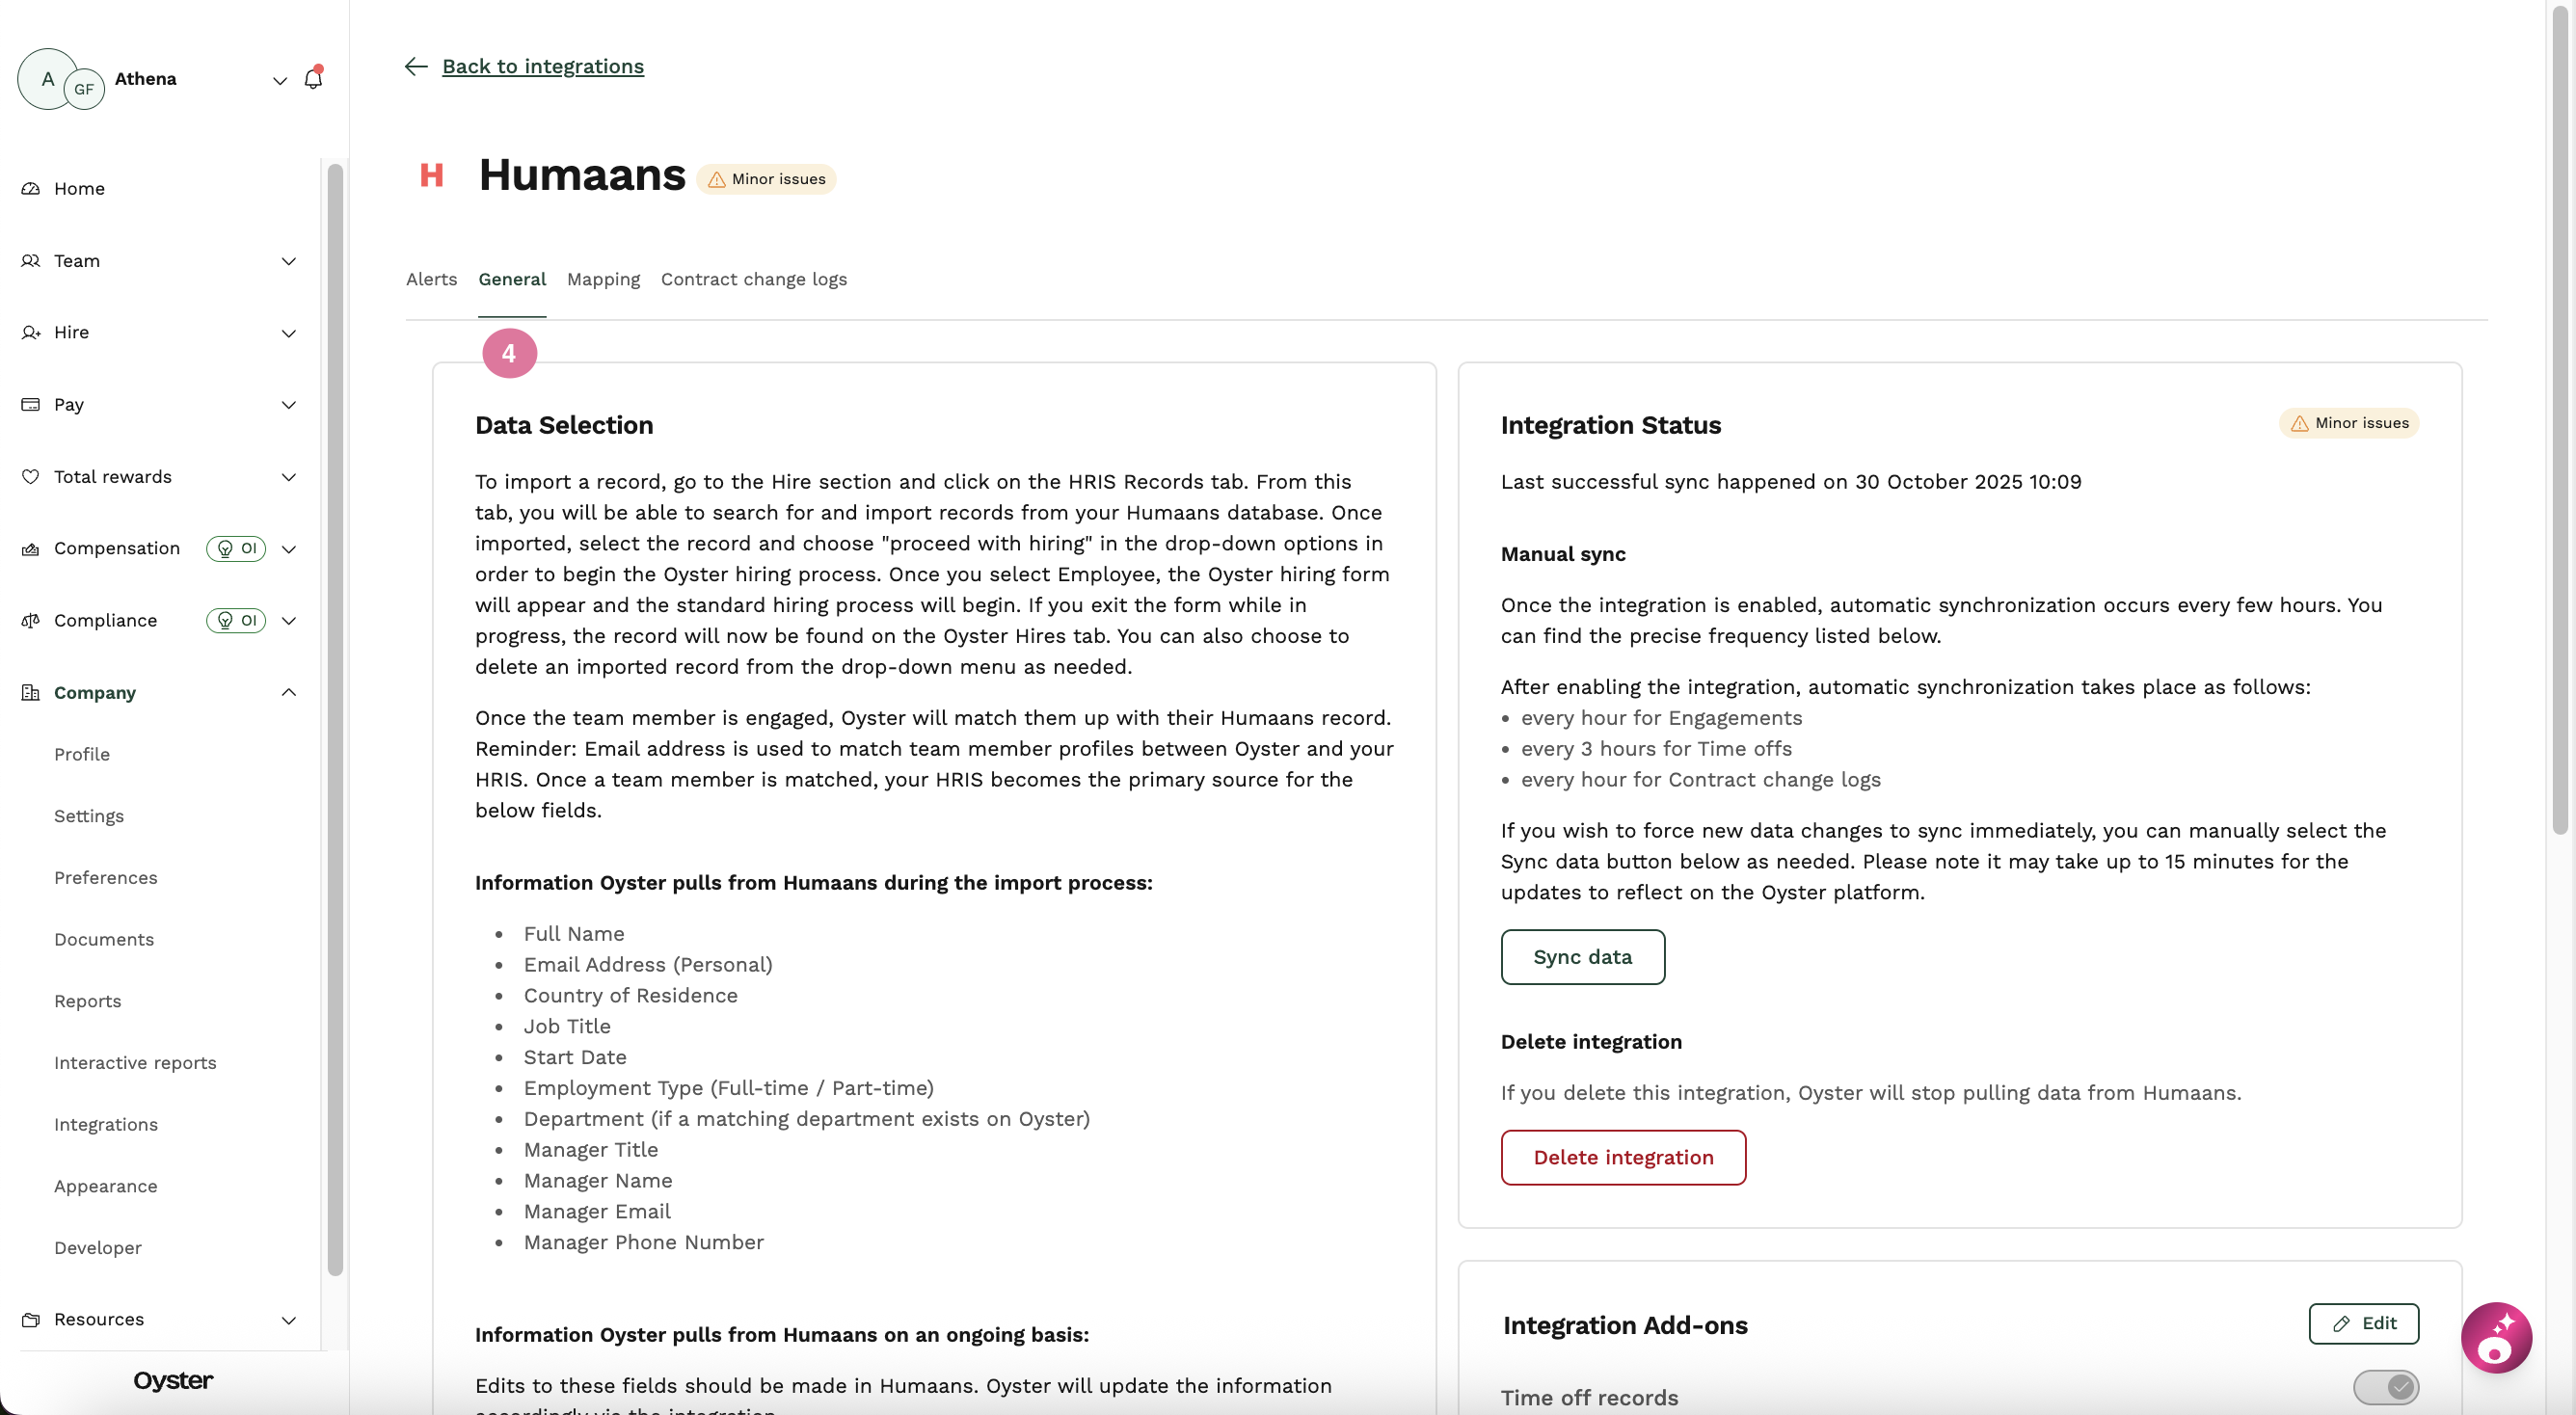Viewport: 2576px width, 1415px height.
Task: Click the Pay card icon
Action: click(x=31, y=404)
